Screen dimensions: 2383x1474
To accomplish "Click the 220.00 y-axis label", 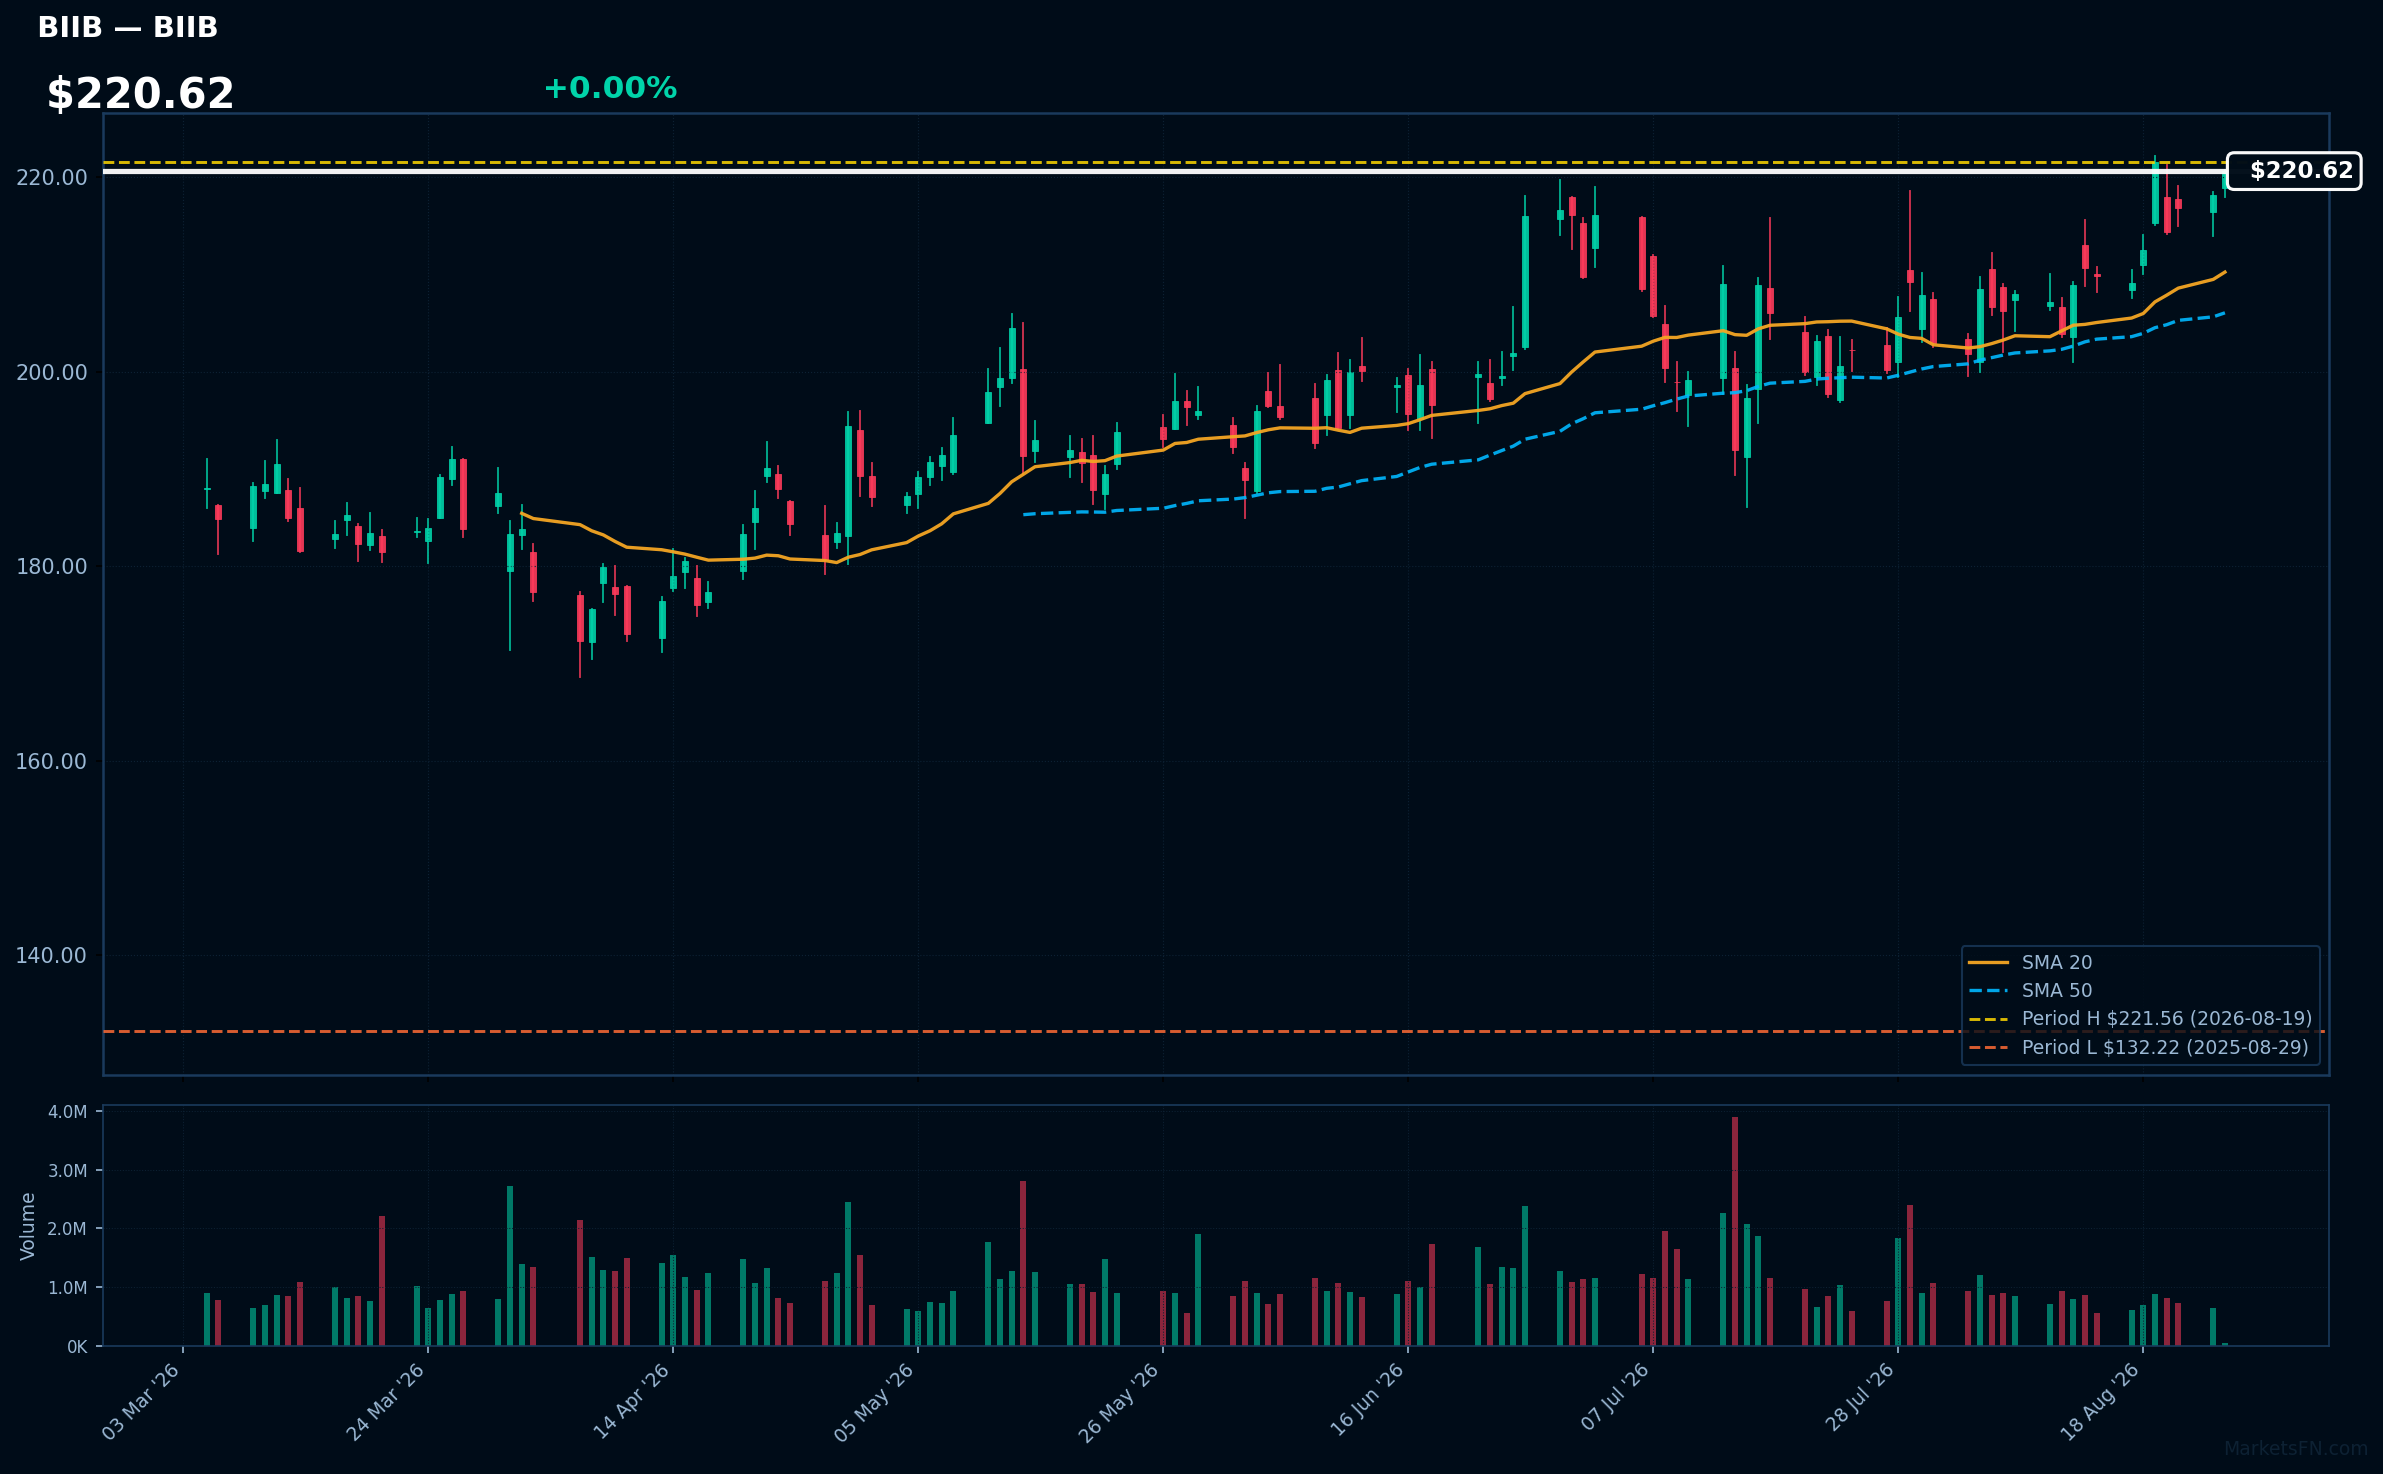I will (x=52, y=178).
